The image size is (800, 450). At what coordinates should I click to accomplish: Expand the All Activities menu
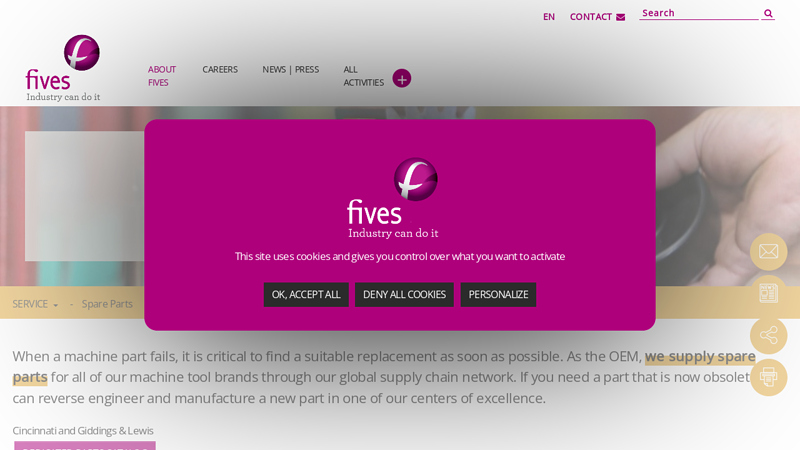click(x=363, y=76)
